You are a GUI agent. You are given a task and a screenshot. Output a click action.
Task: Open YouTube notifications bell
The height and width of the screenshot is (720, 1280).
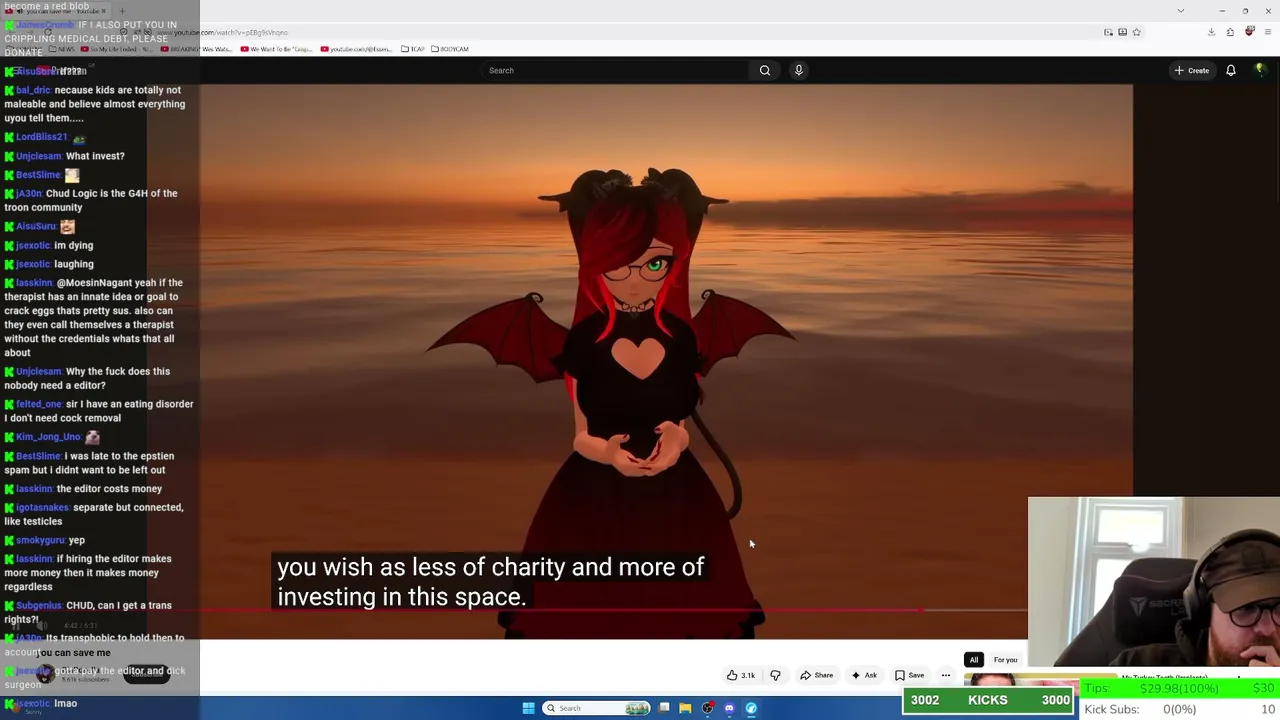coord(1231,70)
